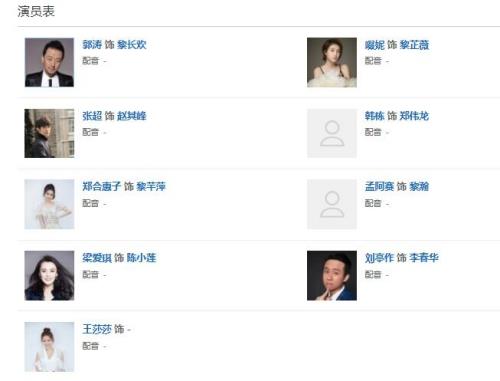Click placeholder avatar icon beside 孟阿赛
Viewport: 500px width, 381px height.
pos(332,204)
